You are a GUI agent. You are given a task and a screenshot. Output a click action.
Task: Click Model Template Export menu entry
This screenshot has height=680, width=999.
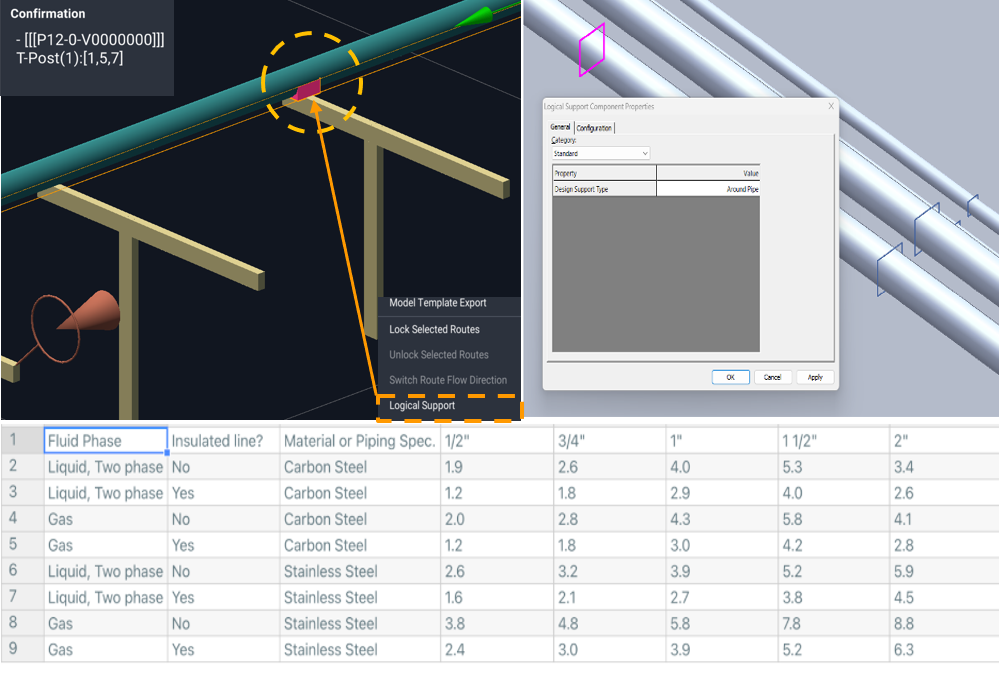pyautogui.click(x=438, y=303)
